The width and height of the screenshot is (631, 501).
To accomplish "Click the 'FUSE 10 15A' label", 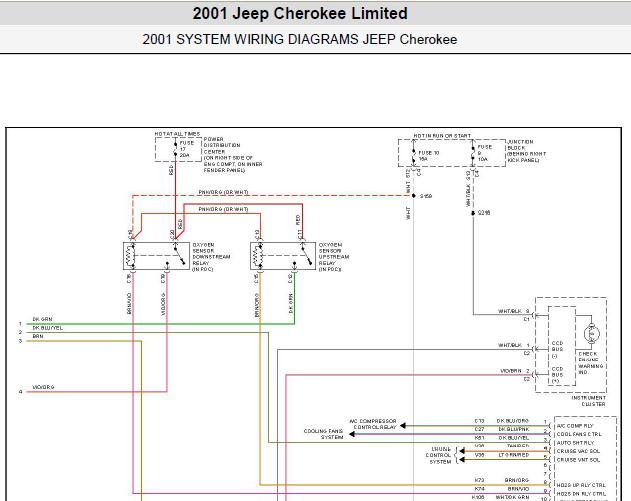I will tap(429, 156).
